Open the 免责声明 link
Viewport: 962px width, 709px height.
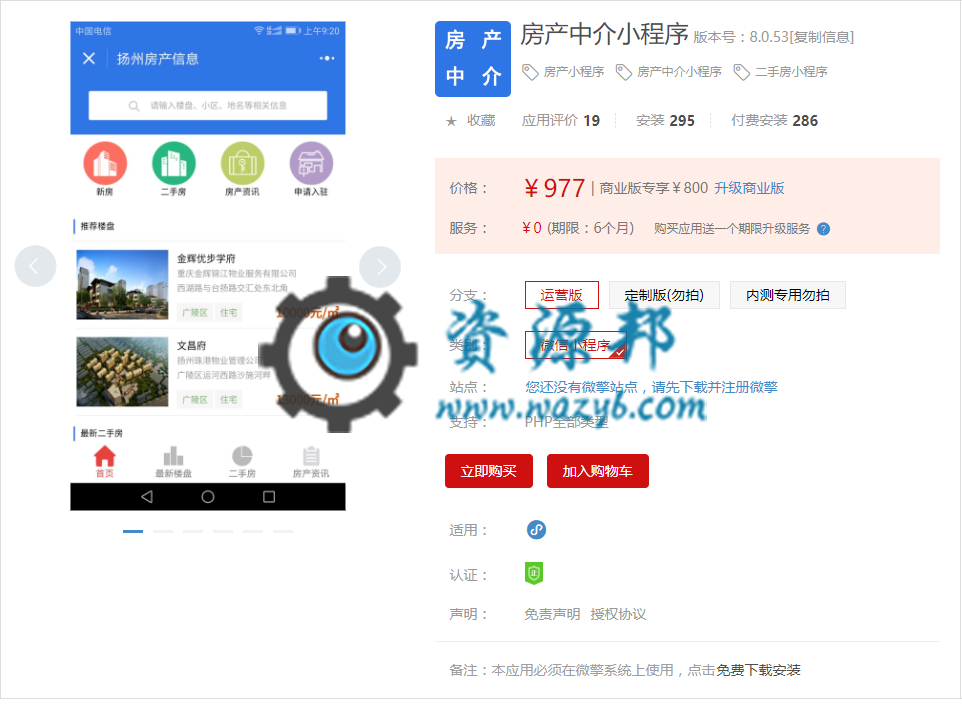pos(552,615)
